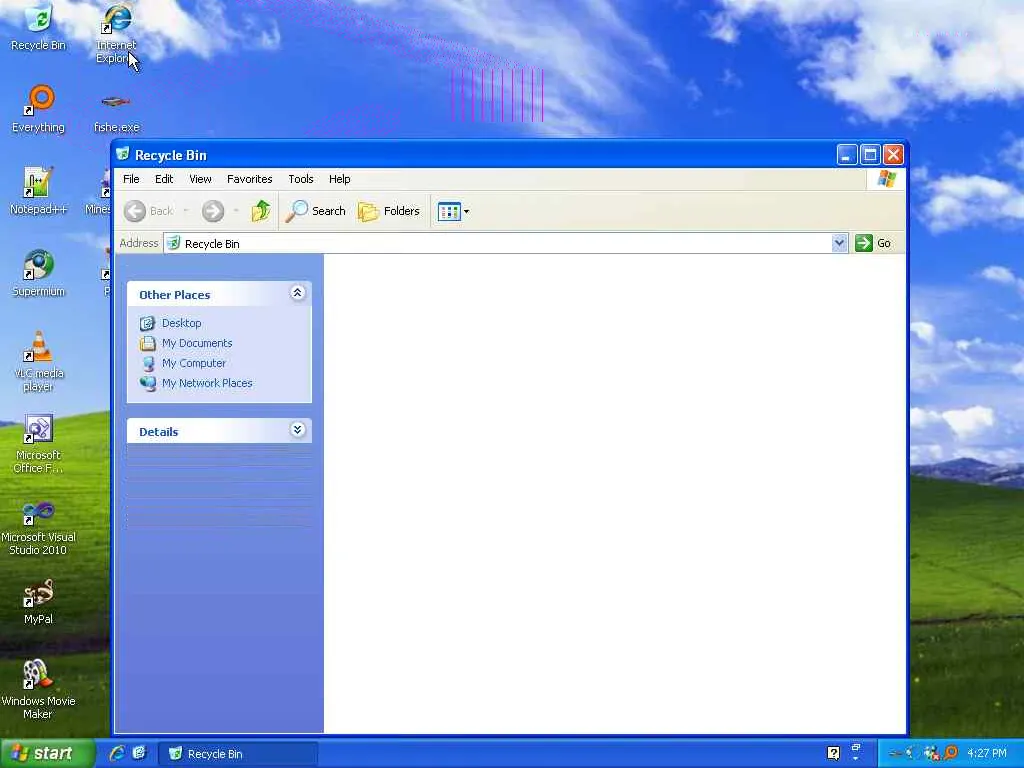Open the File menu
The width and height of the screenshot is (1024, 768).
(x=131, y=179)
